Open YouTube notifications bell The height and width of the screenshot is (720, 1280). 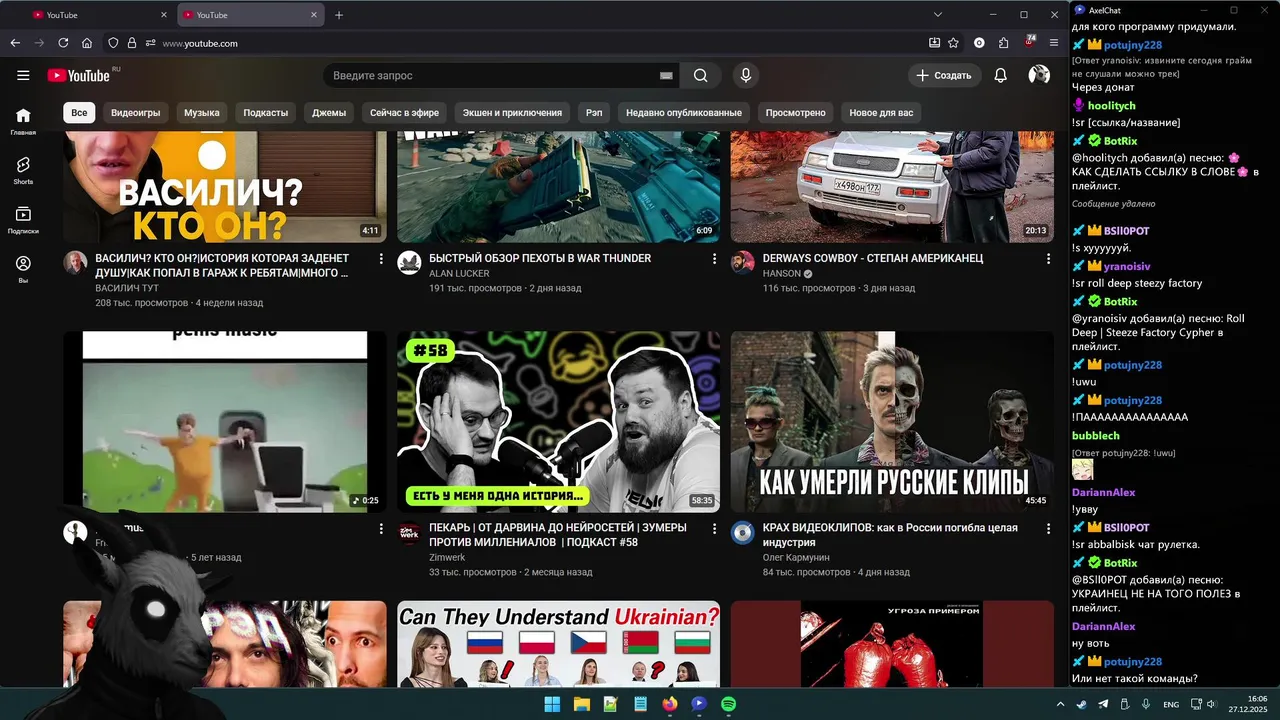(x=1000, y=75)
